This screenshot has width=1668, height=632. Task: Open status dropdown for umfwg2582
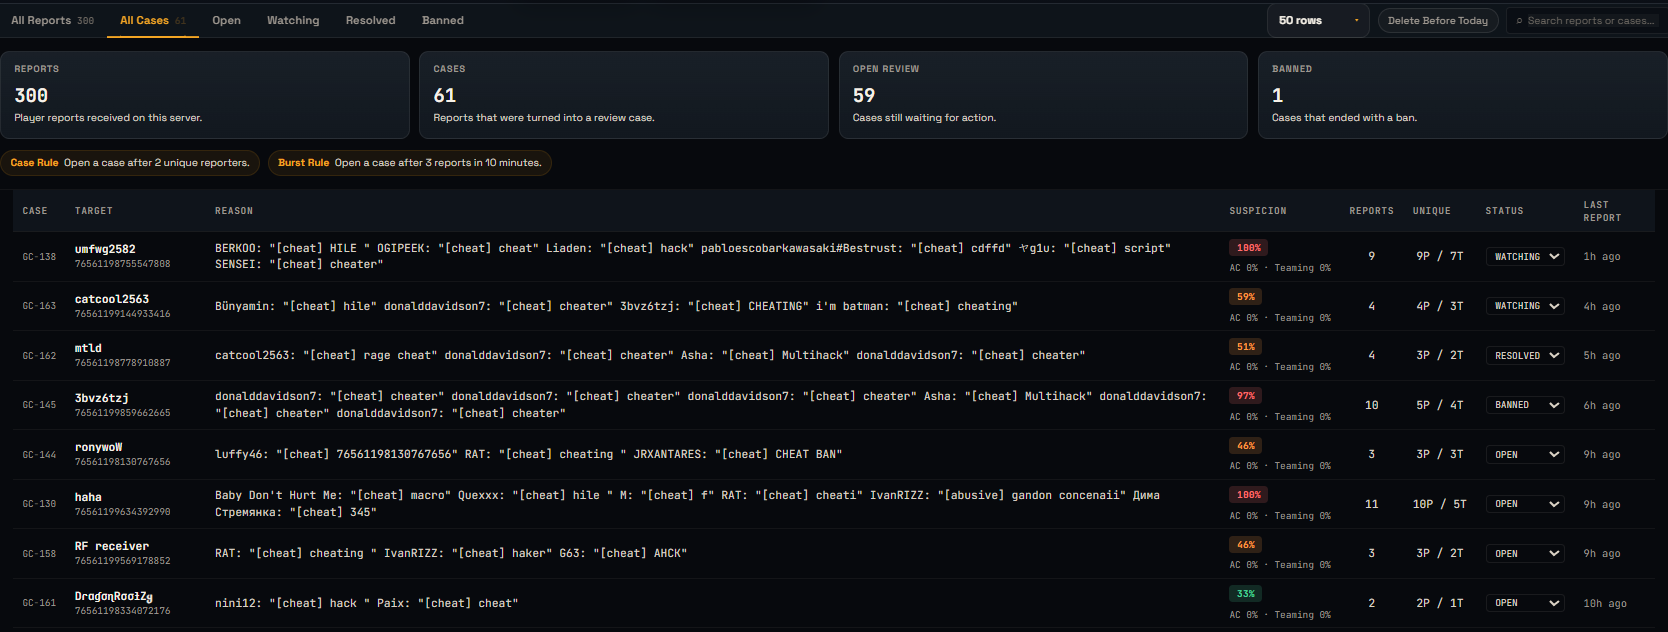[x=1525, y=257]
